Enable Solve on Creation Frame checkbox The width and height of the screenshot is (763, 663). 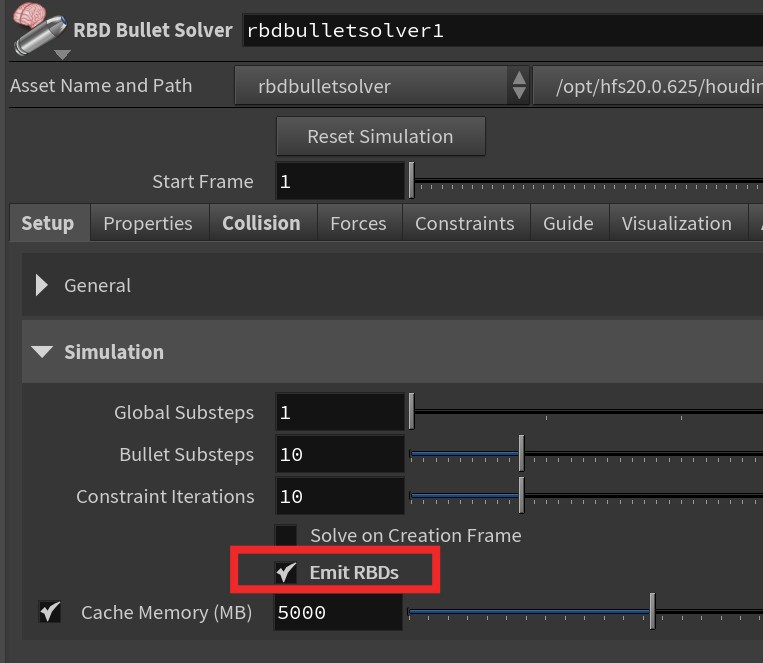click(x=286, y=535)
